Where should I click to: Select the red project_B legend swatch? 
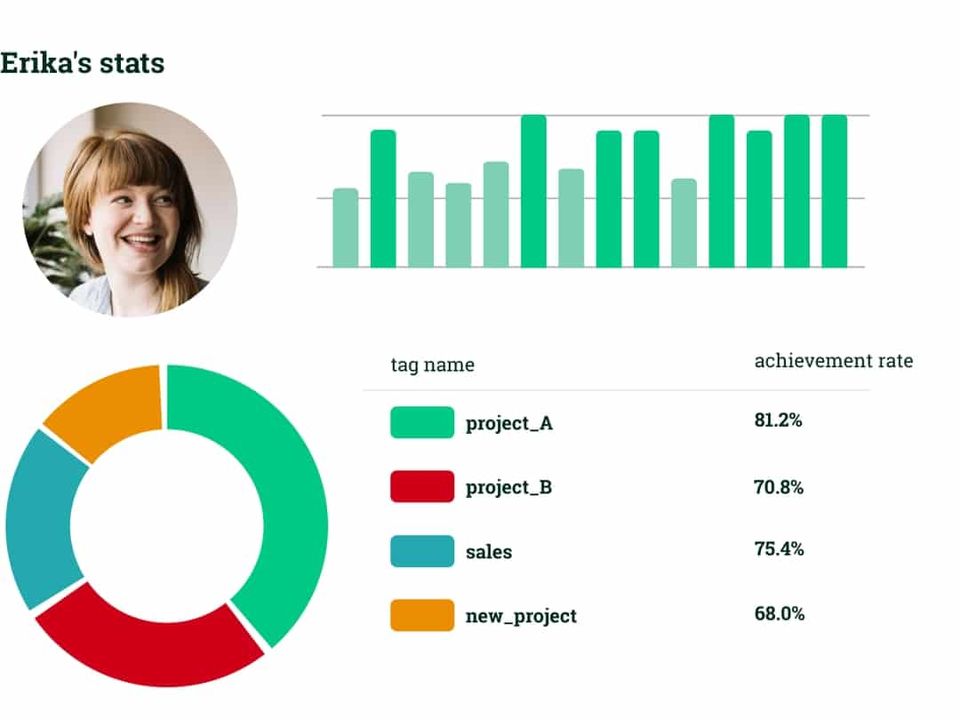pyautogui.click(x=422, y=487)
